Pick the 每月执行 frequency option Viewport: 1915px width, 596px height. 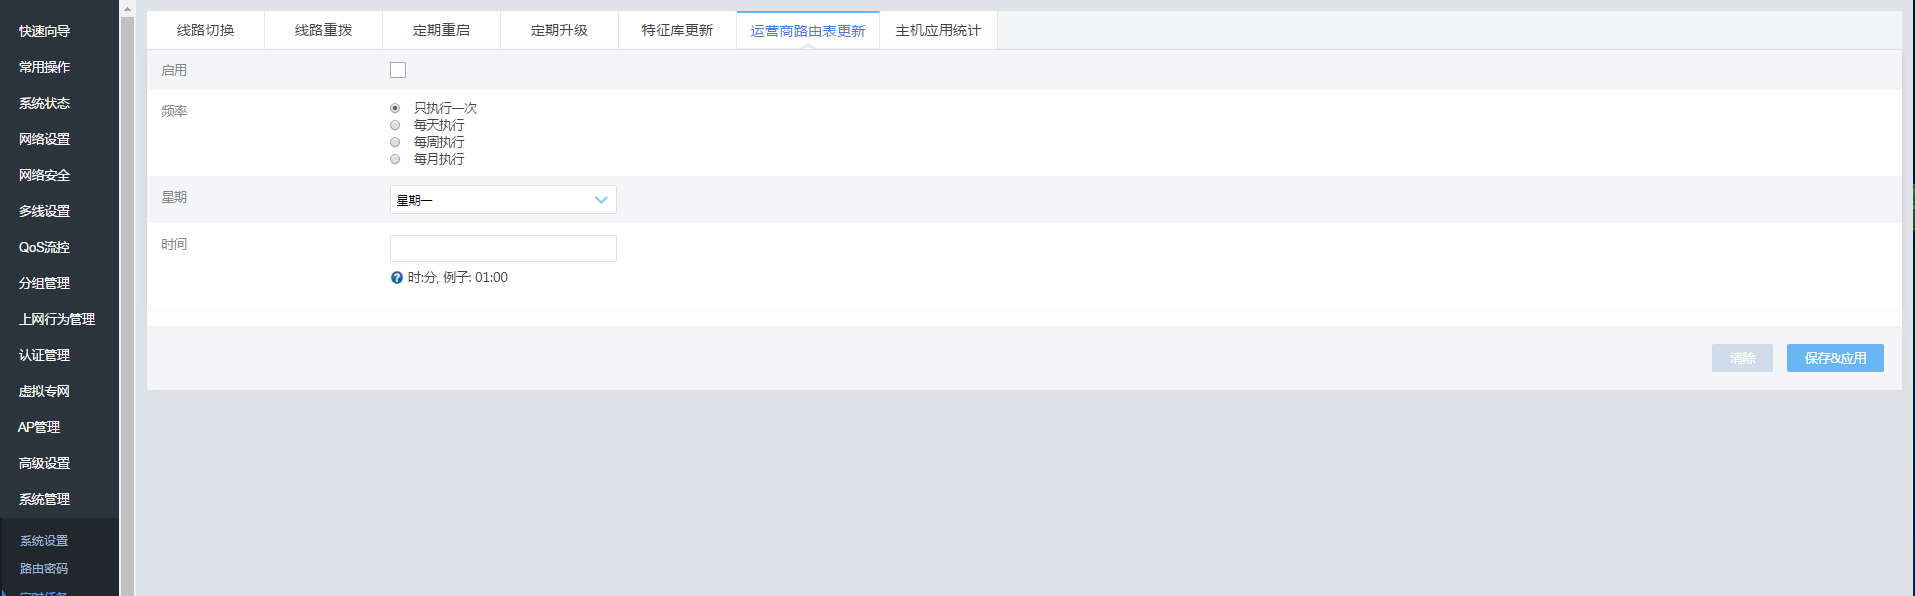(x=395, y=159)
